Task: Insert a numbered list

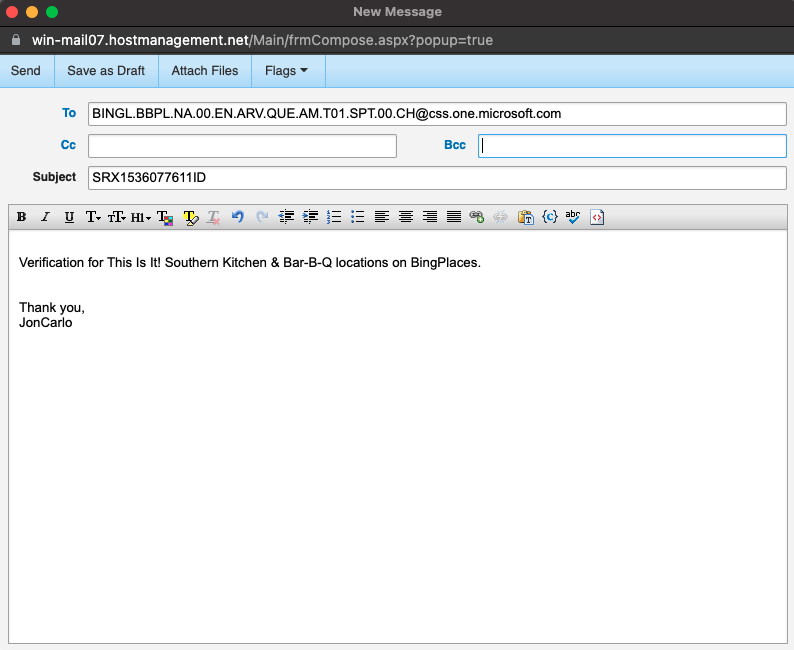Action: click(x=334, y=217)
